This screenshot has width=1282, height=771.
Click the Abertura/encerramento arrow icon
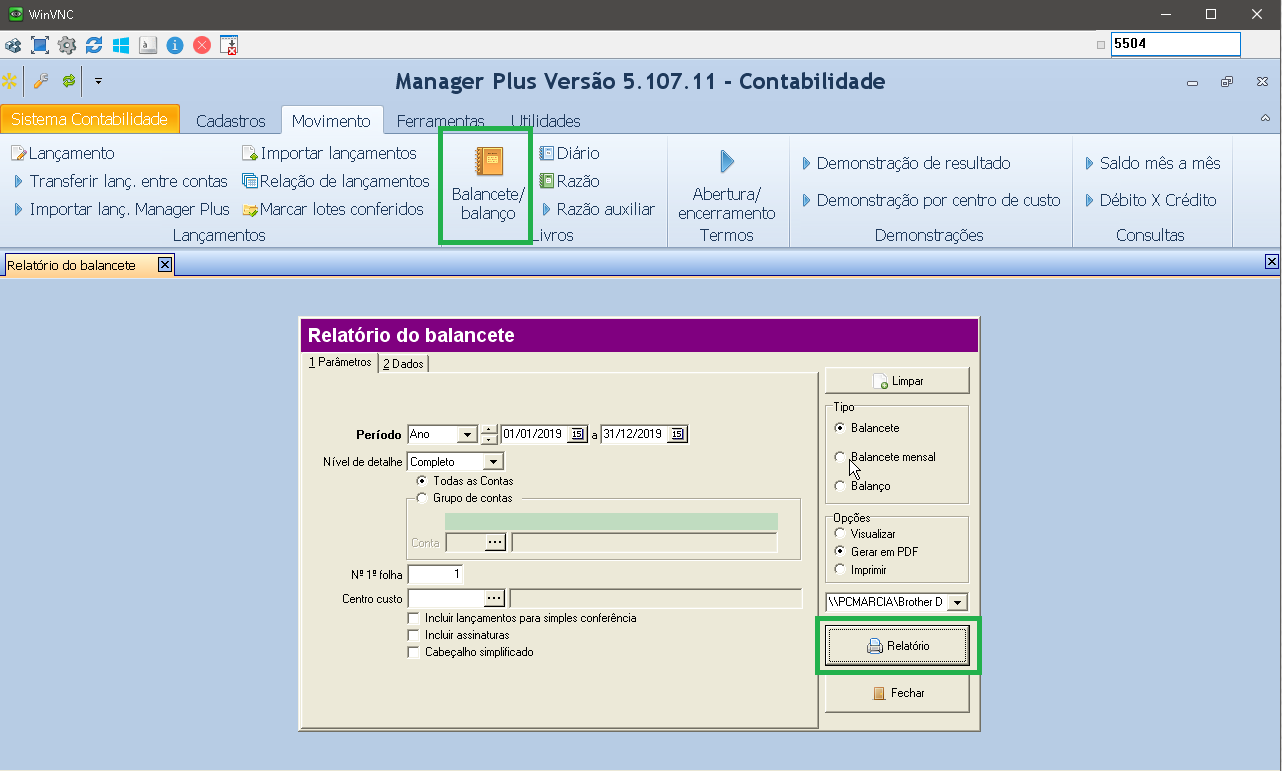(x=727, y=162)
